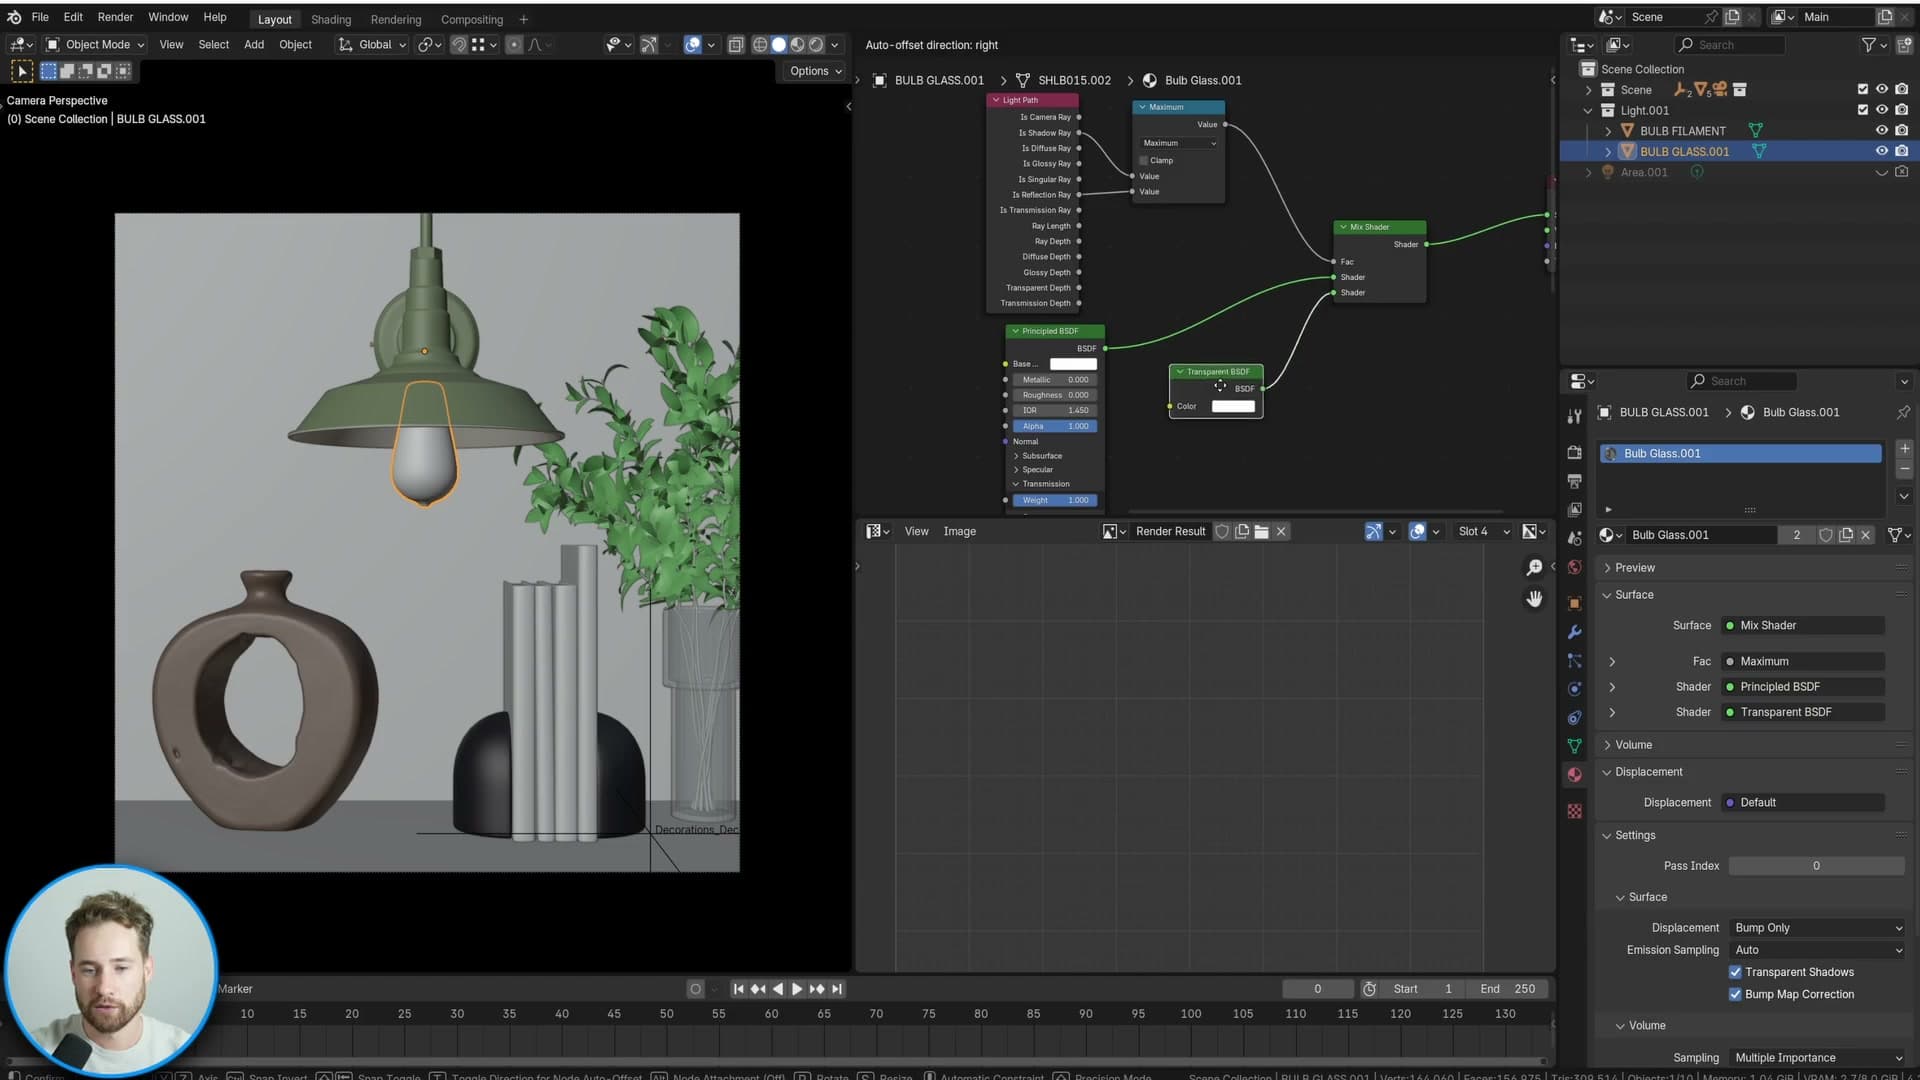Open the Material properties tab
The height and width of the screenshot is (1080, 1920).
pos(1574,775)
